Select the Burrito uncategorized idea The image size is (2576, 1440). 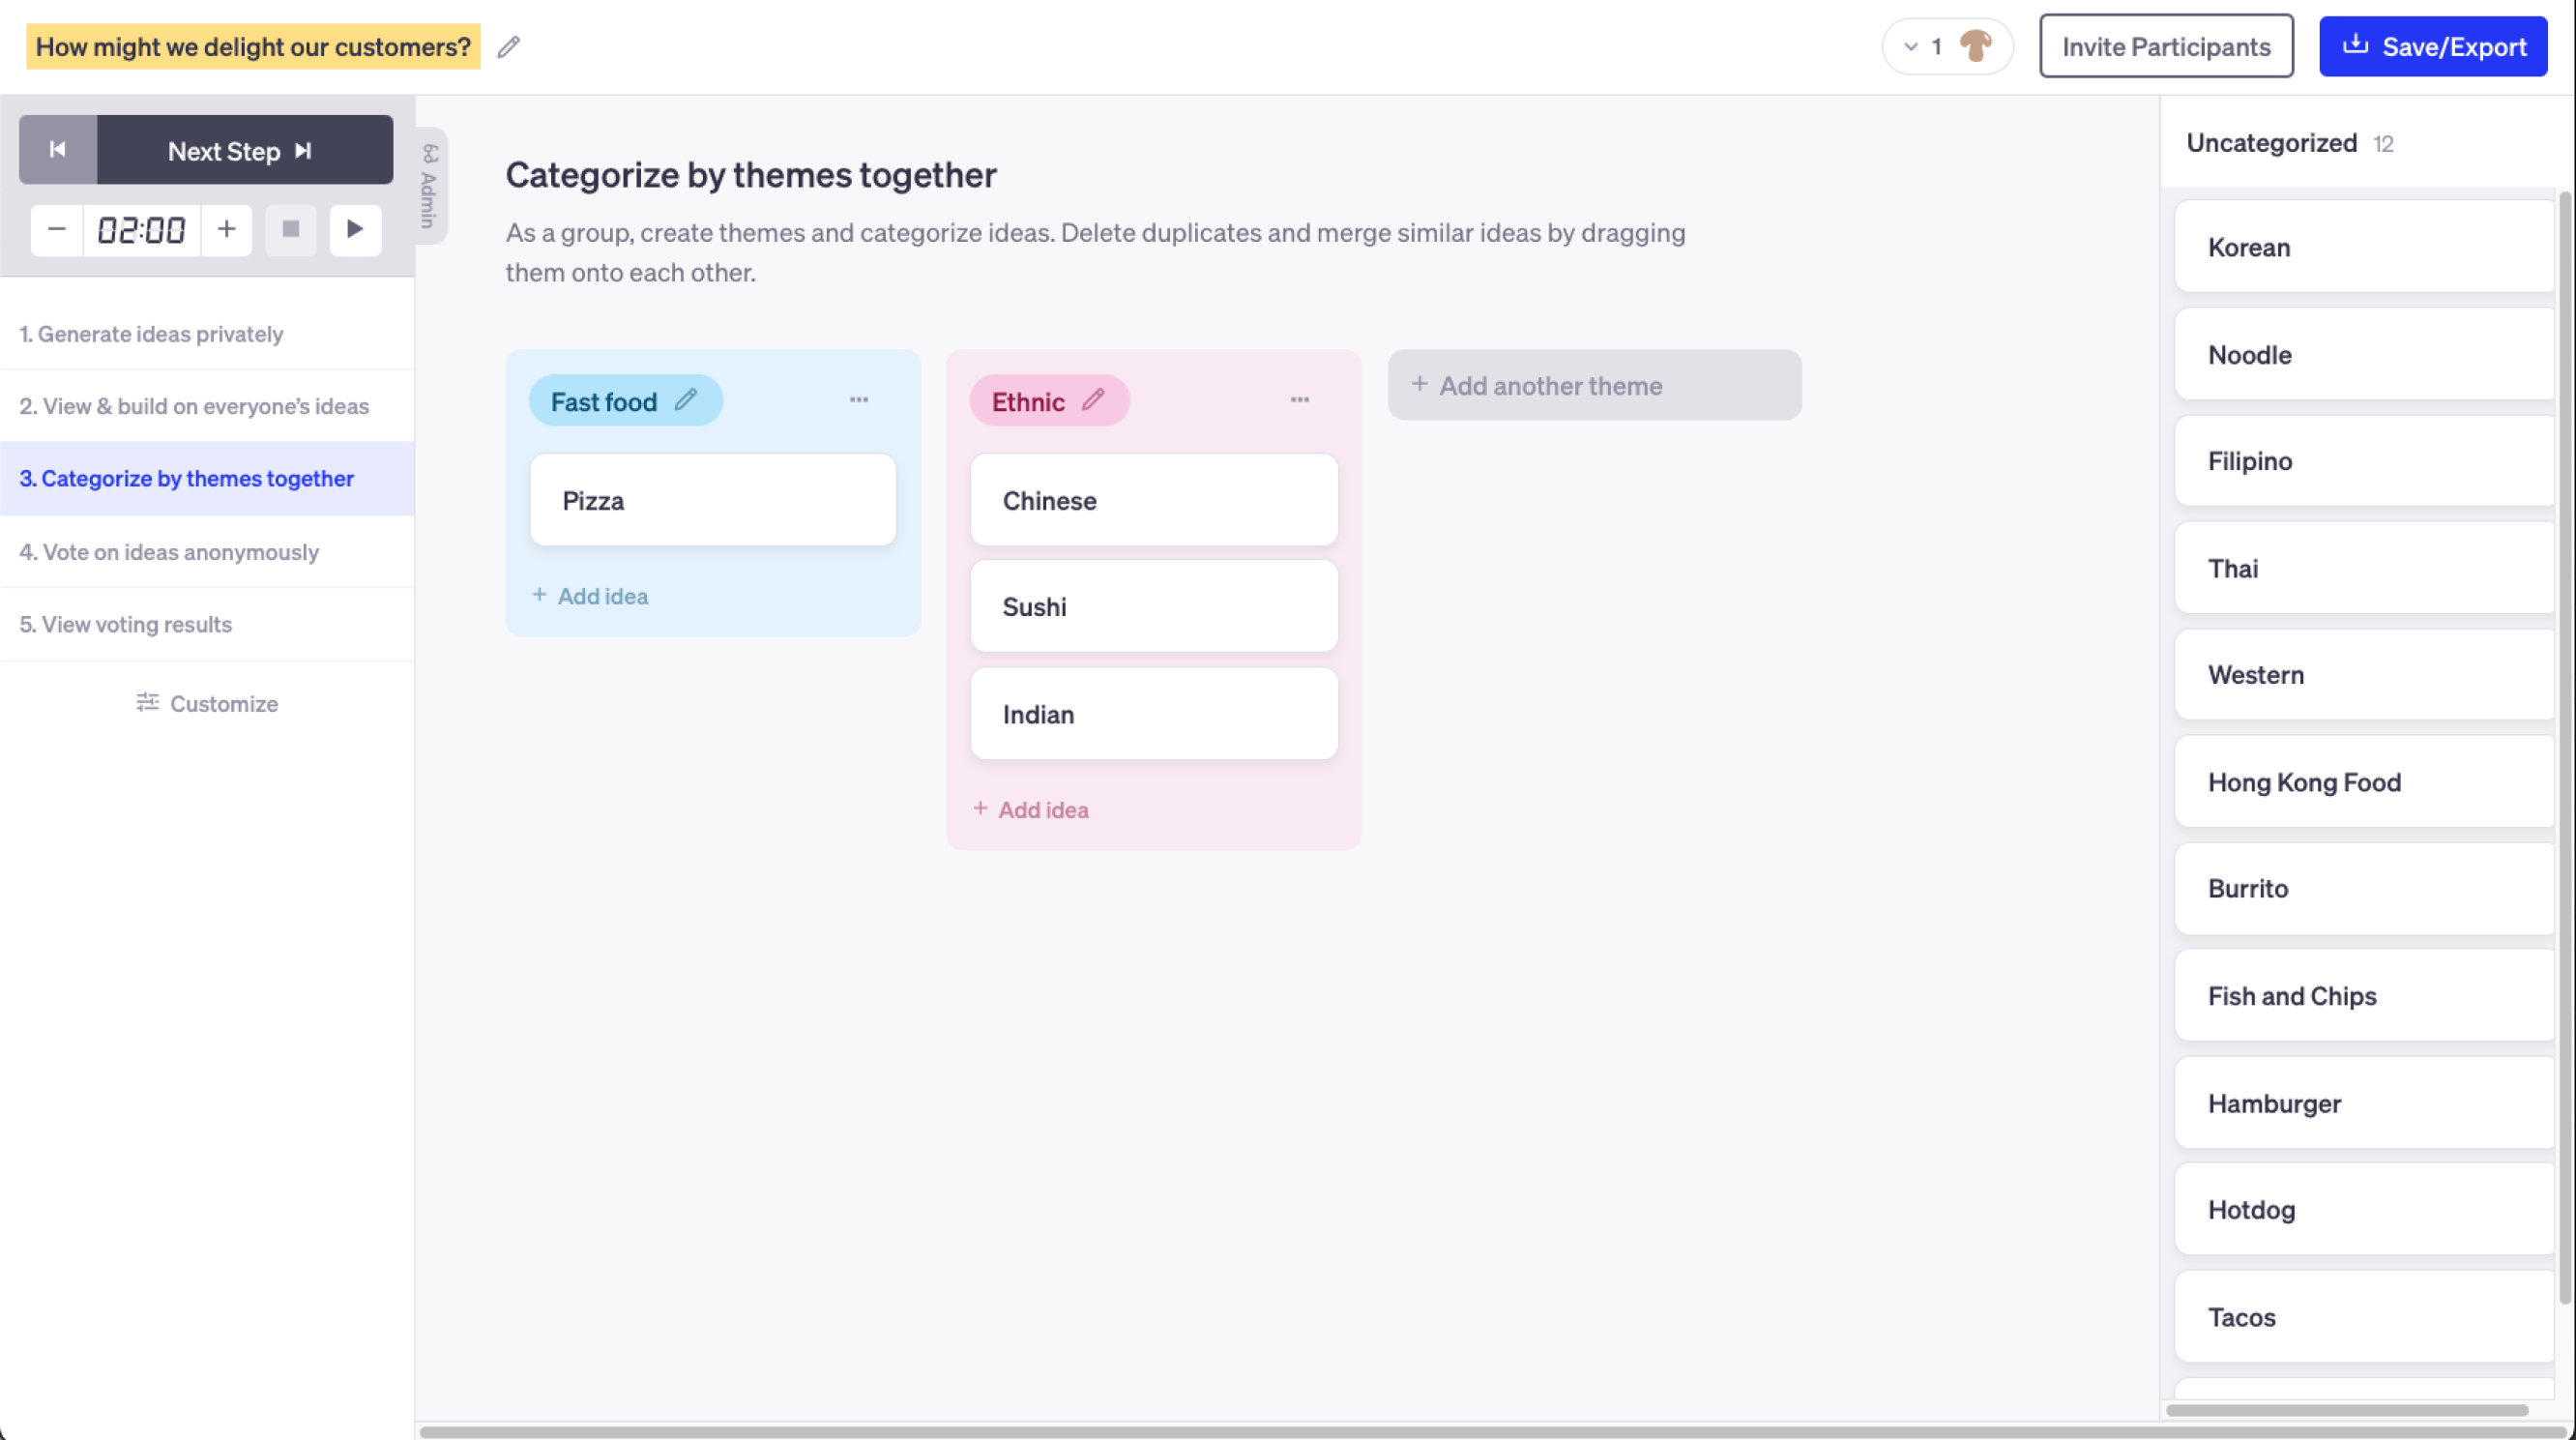click(2365, 888)
